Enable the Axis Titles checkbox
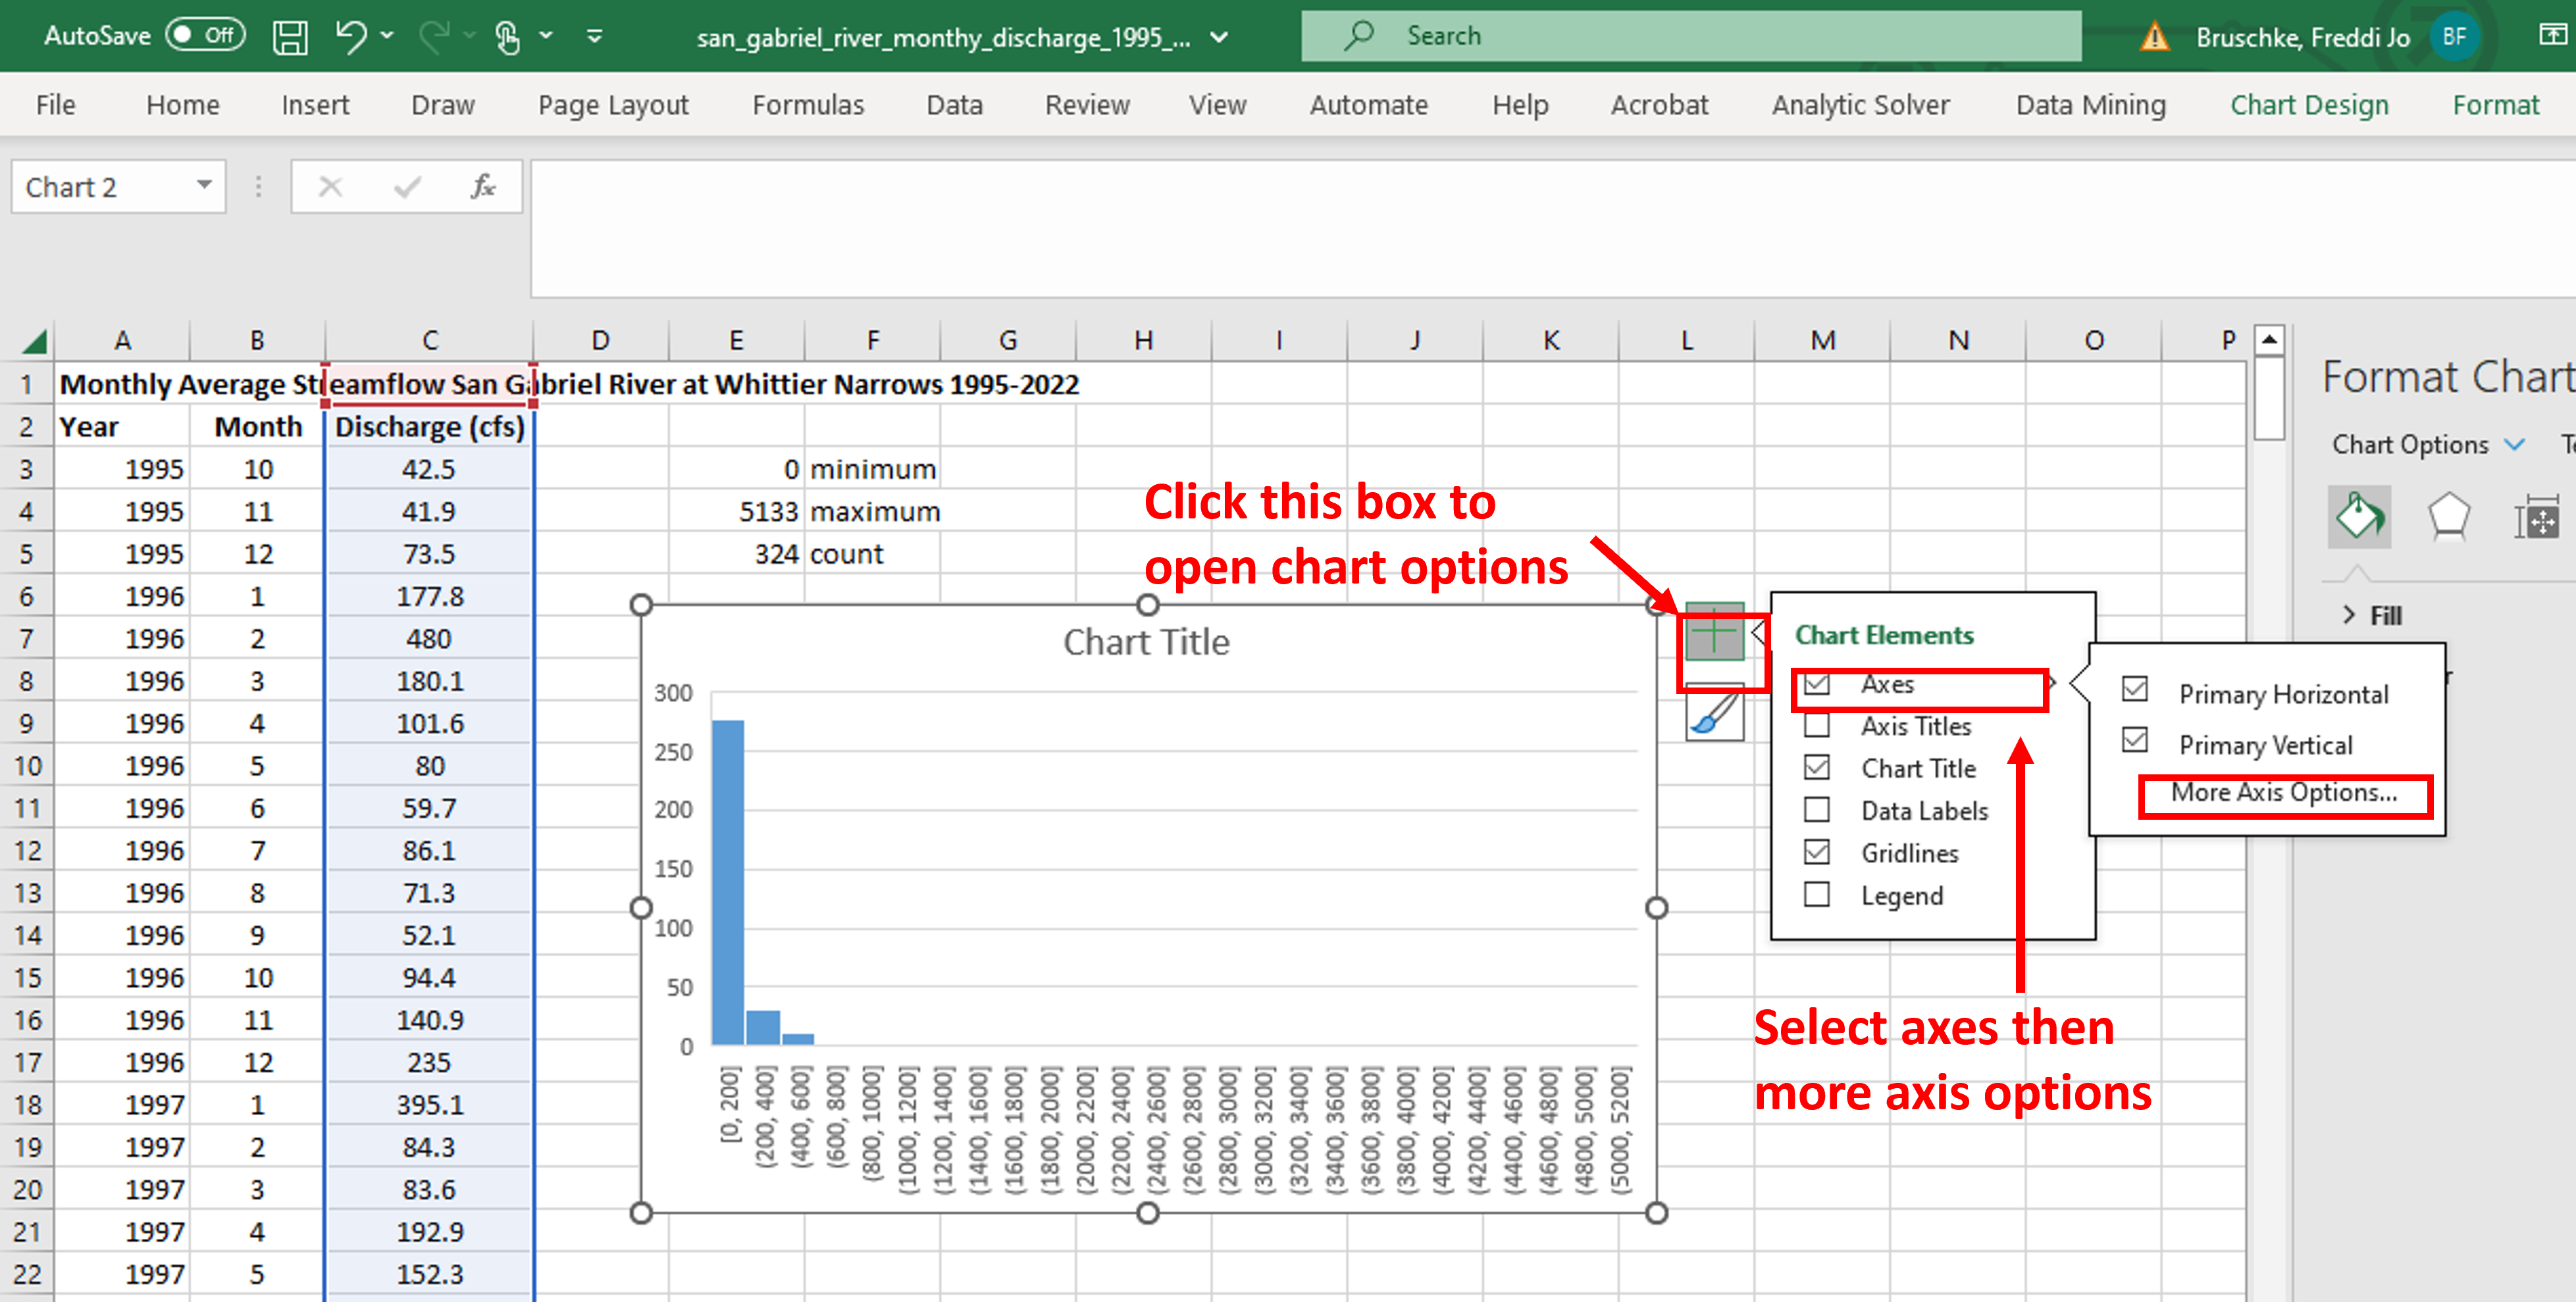Image resolution: width=2576 pixels, height=1302 pixels. coord(1816,725)
